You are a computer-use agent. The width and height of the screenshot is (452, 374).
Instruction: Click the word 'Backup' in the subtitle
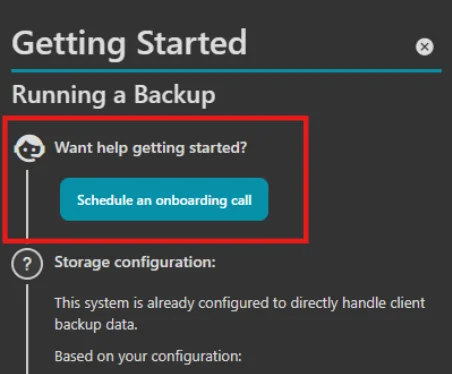click(175, 95)
